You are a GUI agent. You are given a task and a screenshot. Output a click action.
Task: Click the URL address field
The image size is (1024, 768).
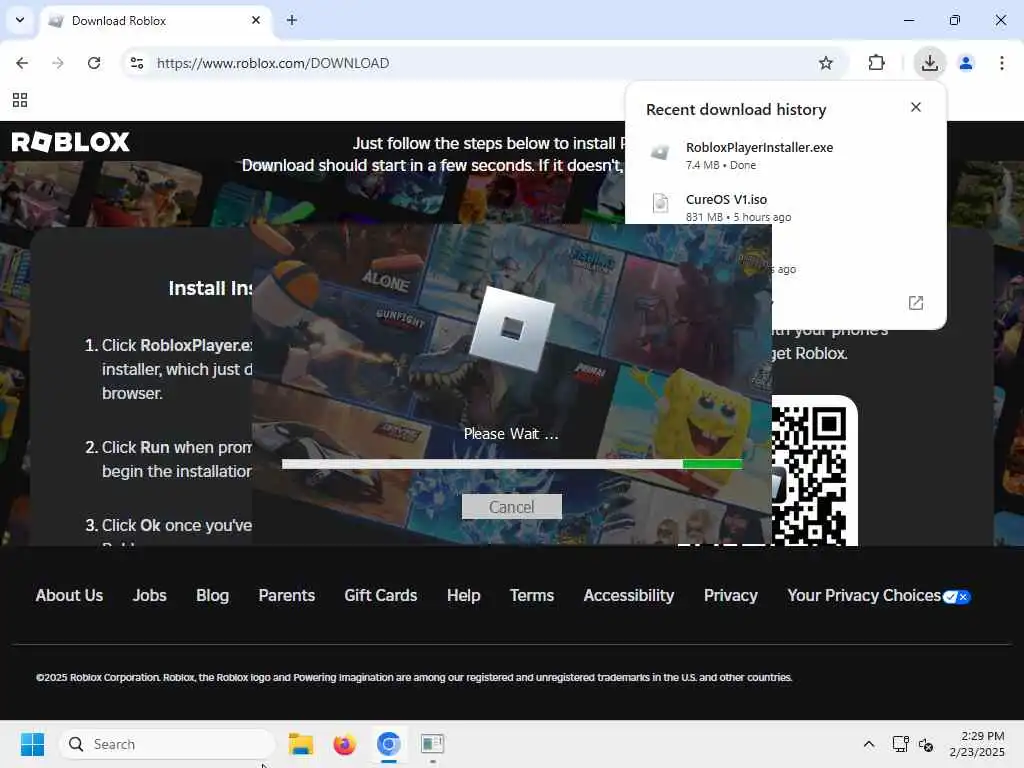[483, 63]
